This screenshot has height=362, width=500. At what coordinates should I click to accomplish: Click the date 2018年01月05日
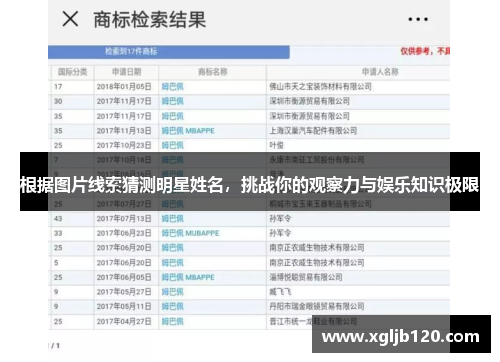(124, 87)
